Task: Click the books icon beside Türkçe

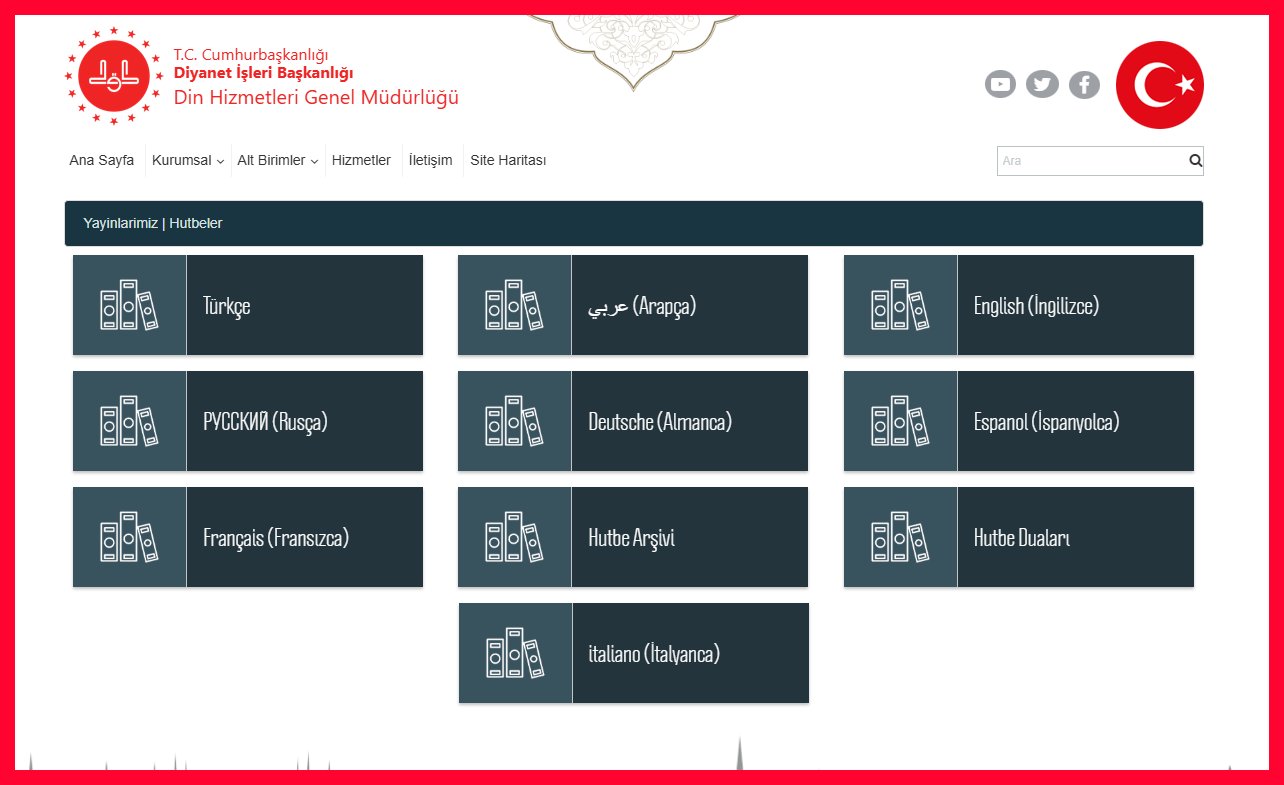Action: 129,305
